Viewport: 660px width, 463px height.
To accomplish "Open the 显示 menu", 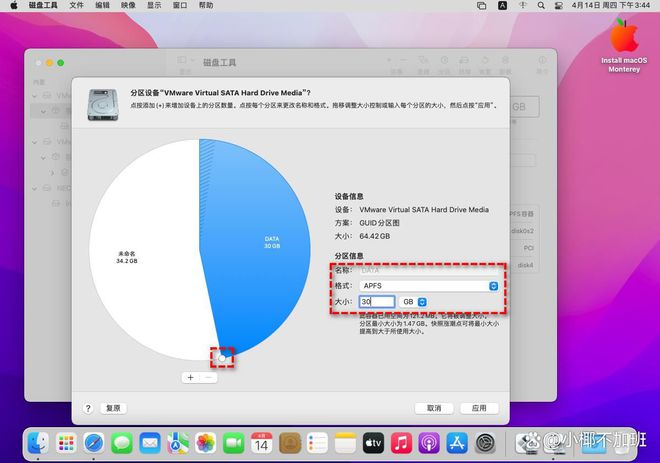I will coord(154,5).
